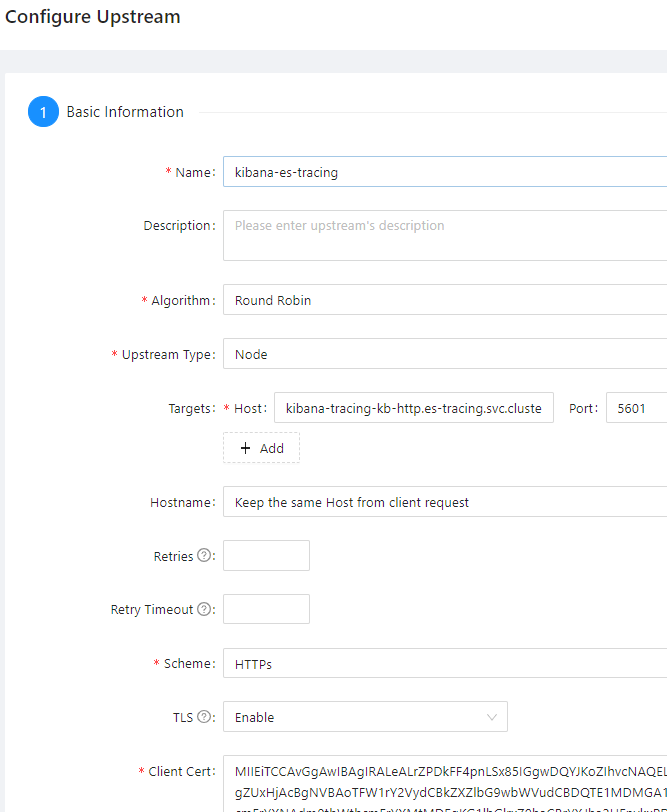Select the Basic Information section label
The image size is (667, 812).
[x=125, y=111]
